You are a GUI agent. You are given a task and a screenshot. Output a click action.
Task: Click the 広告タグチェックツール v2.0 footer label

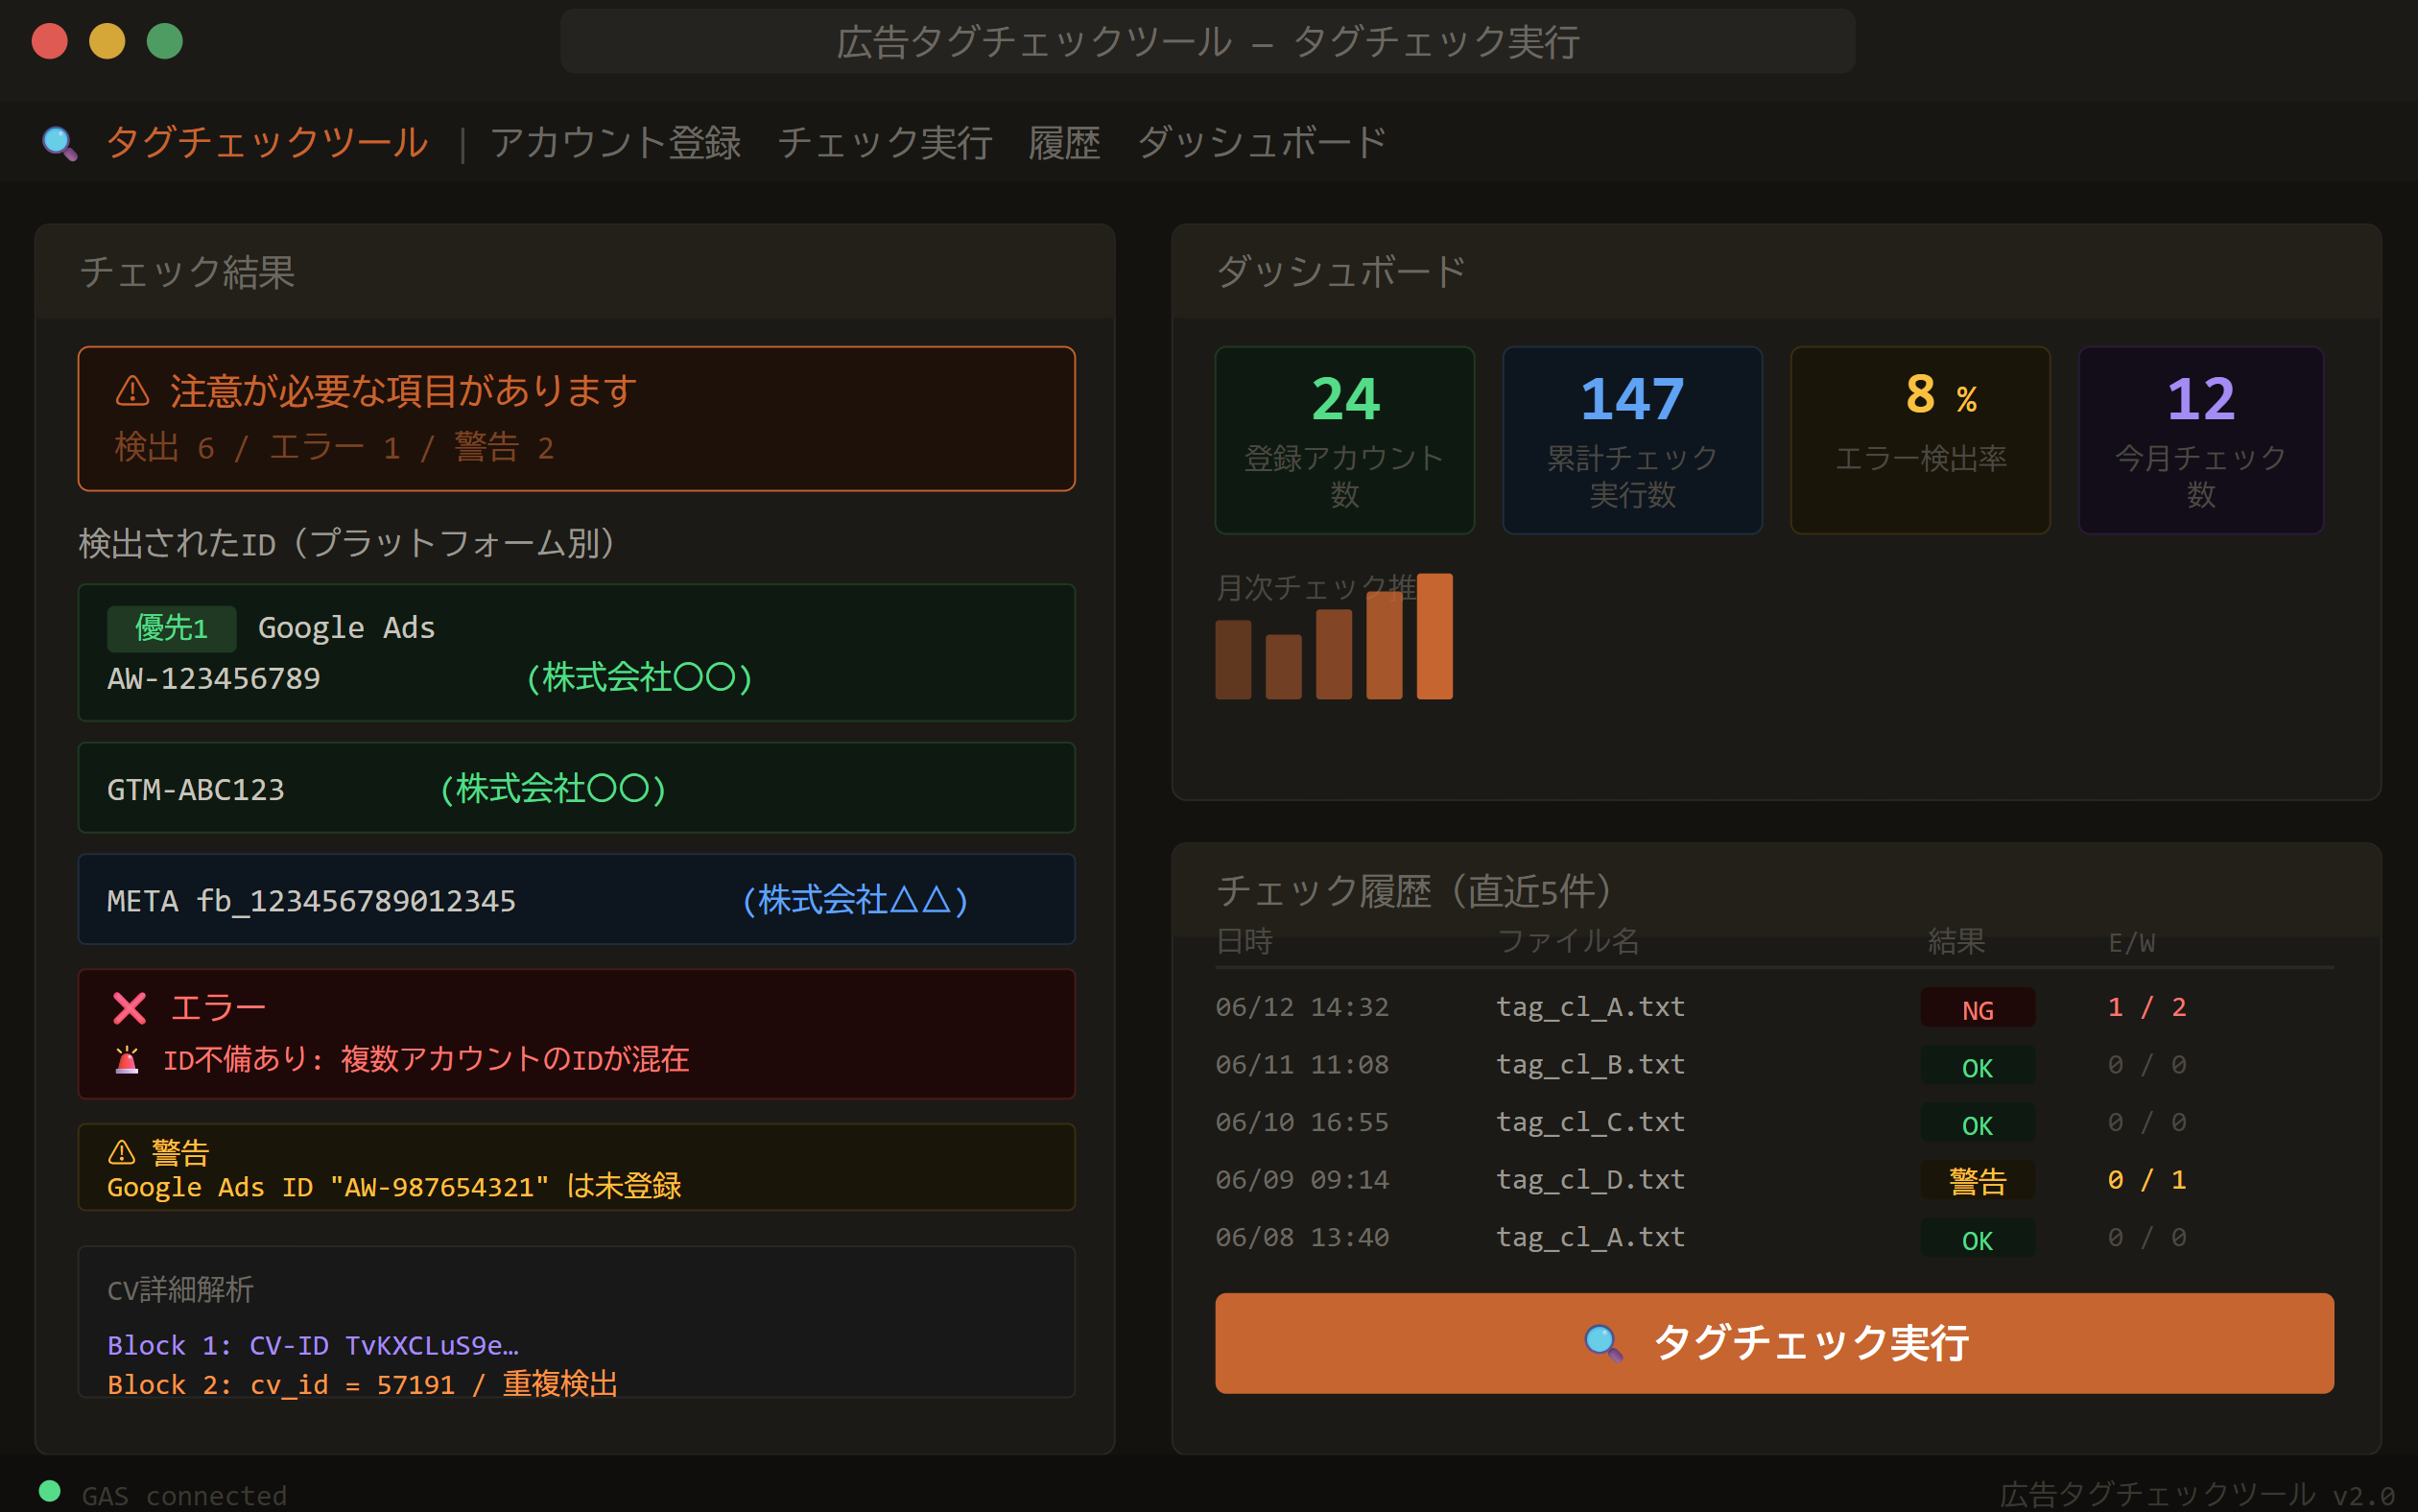click(2196, 1495)
